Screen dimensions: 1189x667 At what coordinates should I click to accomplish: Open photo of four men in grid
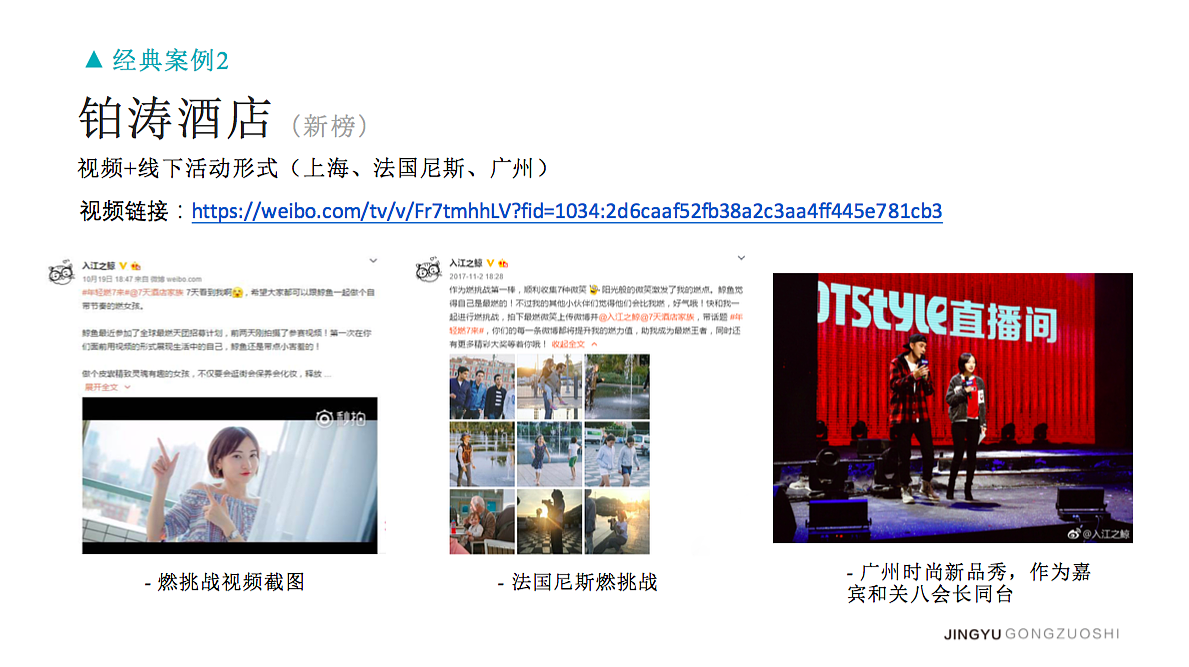click(482, 387)
